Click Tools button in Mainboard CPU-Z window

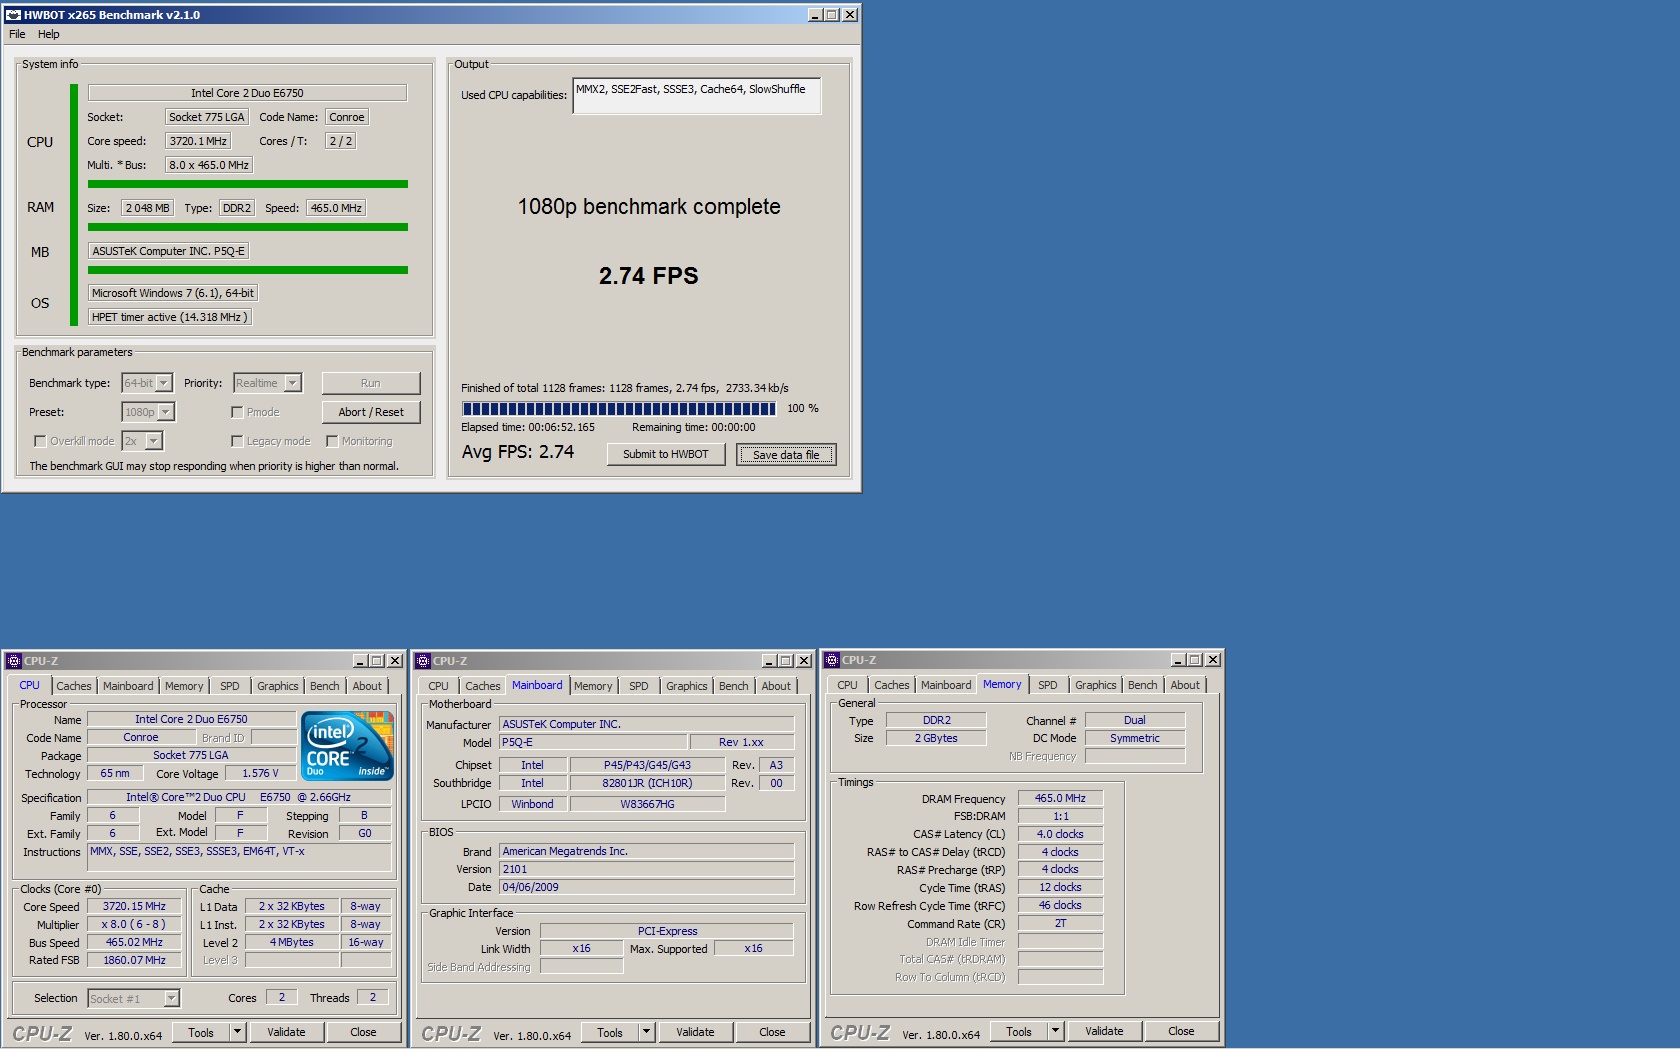609,1032
